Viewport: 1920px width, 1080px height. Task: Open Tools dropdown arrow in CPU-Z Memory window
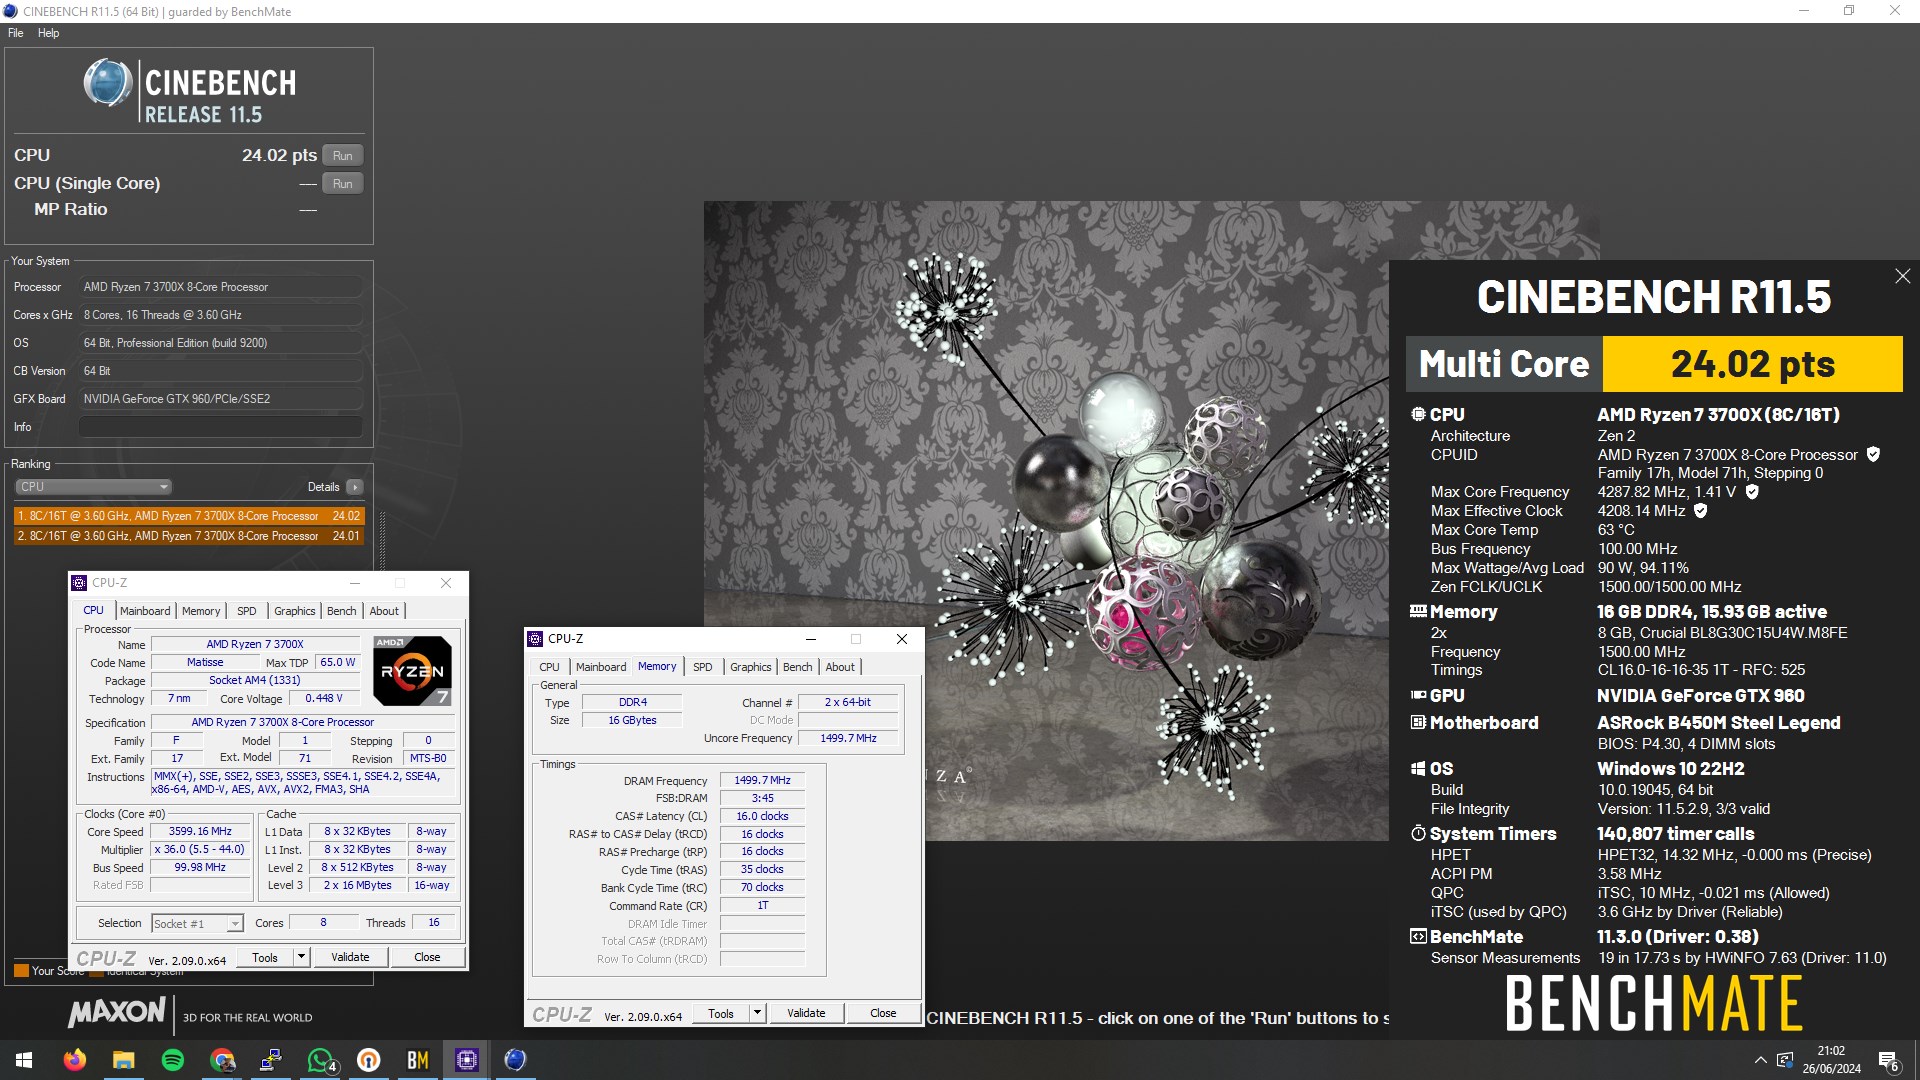pos(757,1013)
